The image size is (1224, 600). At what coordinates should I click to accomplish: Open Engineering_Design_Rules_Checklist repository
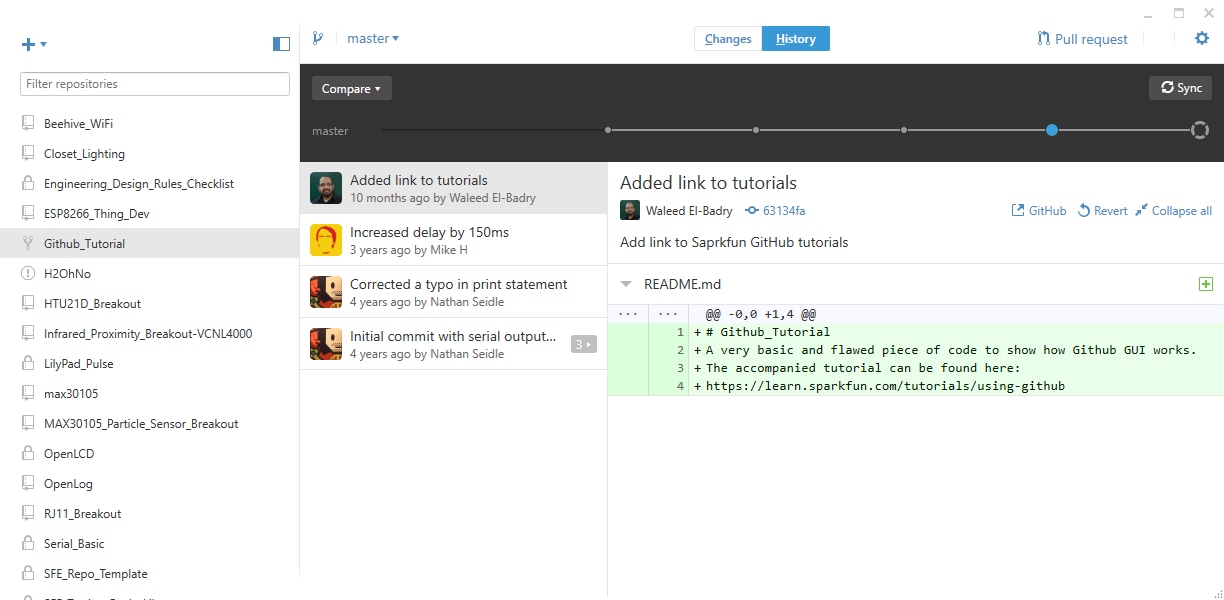tap(150, 184)
